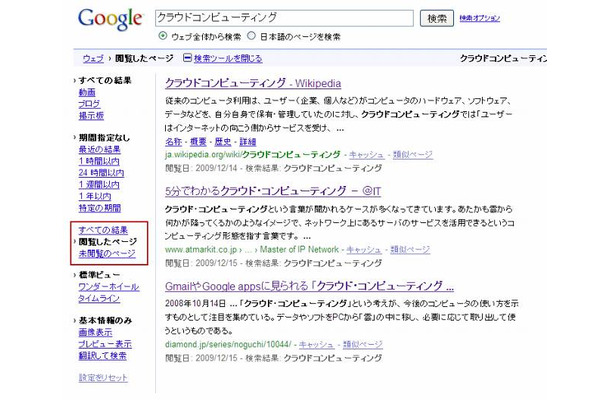Filter results by 掲示板

(91, 116)
